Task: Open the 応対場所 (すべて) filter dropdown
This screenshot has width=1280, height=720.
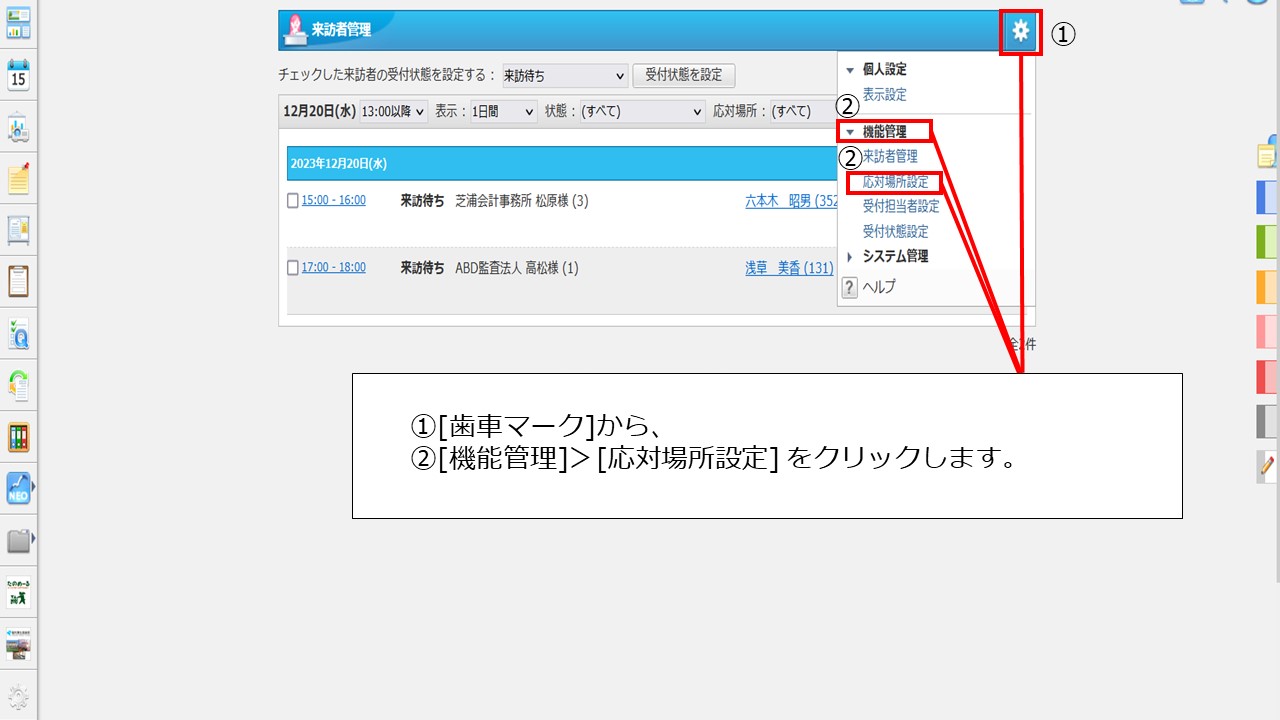Action: pos(802,112)
